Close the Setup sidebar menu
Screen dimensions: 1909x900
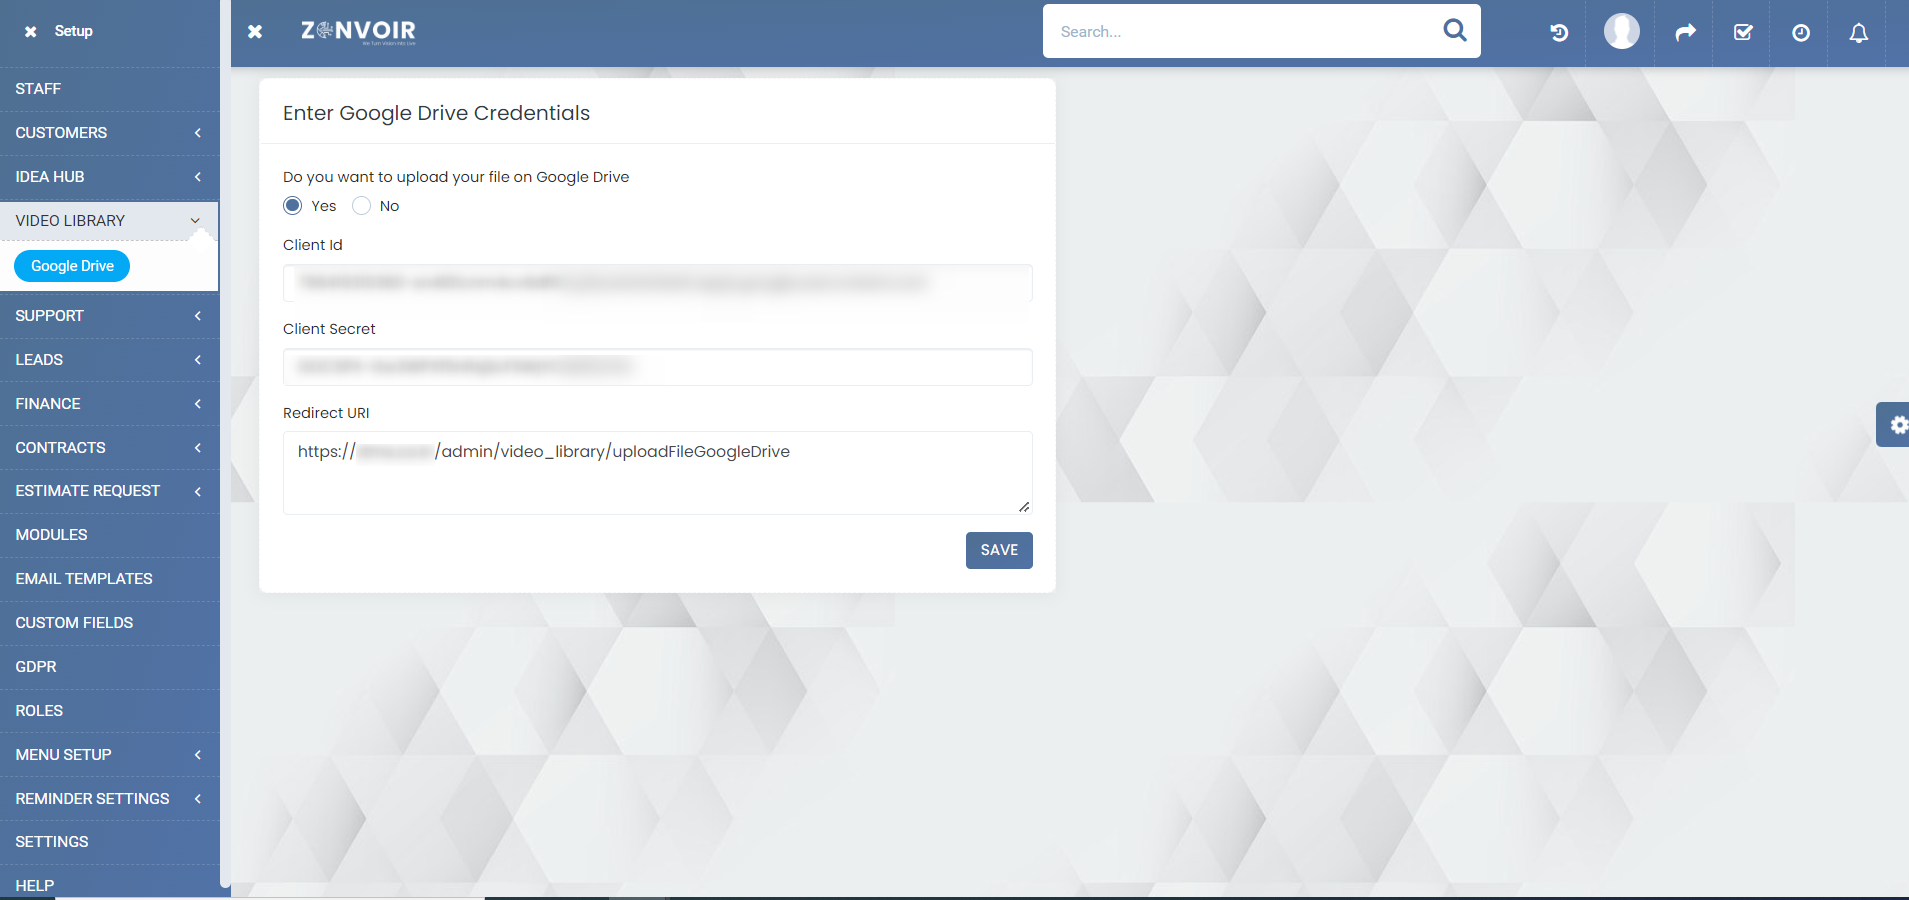point(31,32)
